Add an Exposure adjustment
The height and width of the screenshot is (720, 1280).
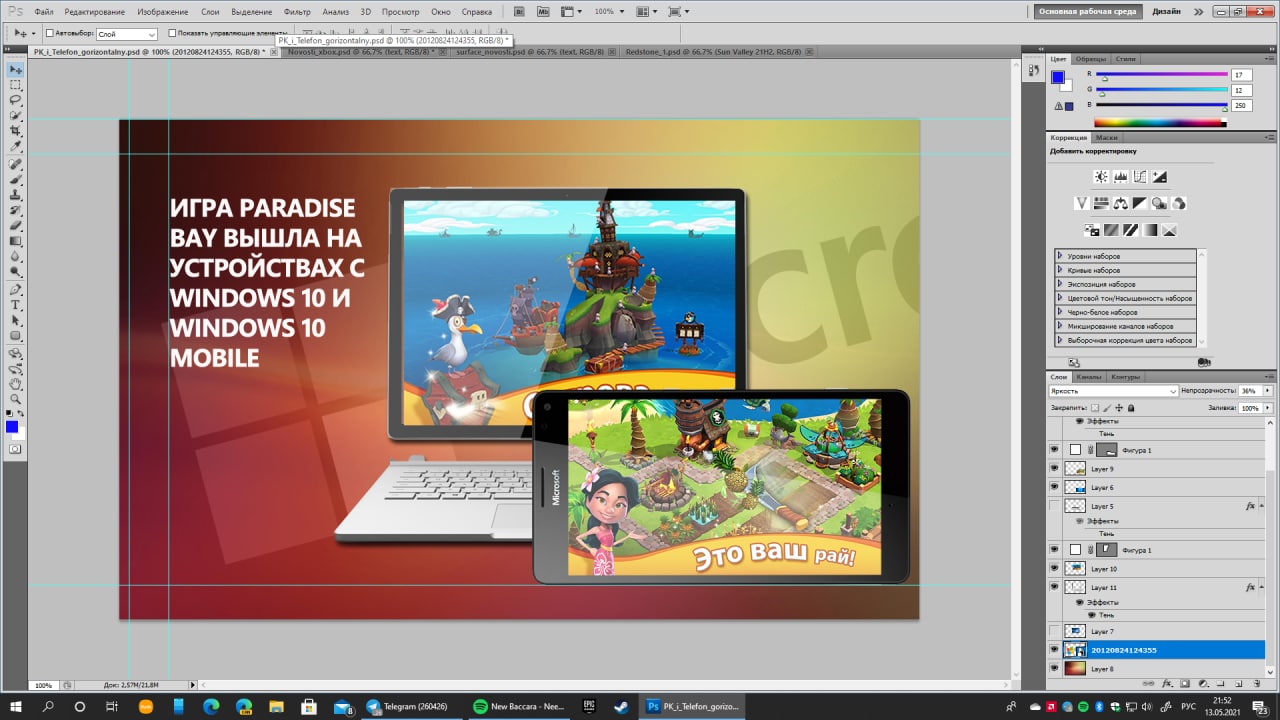pos(1159,177)
